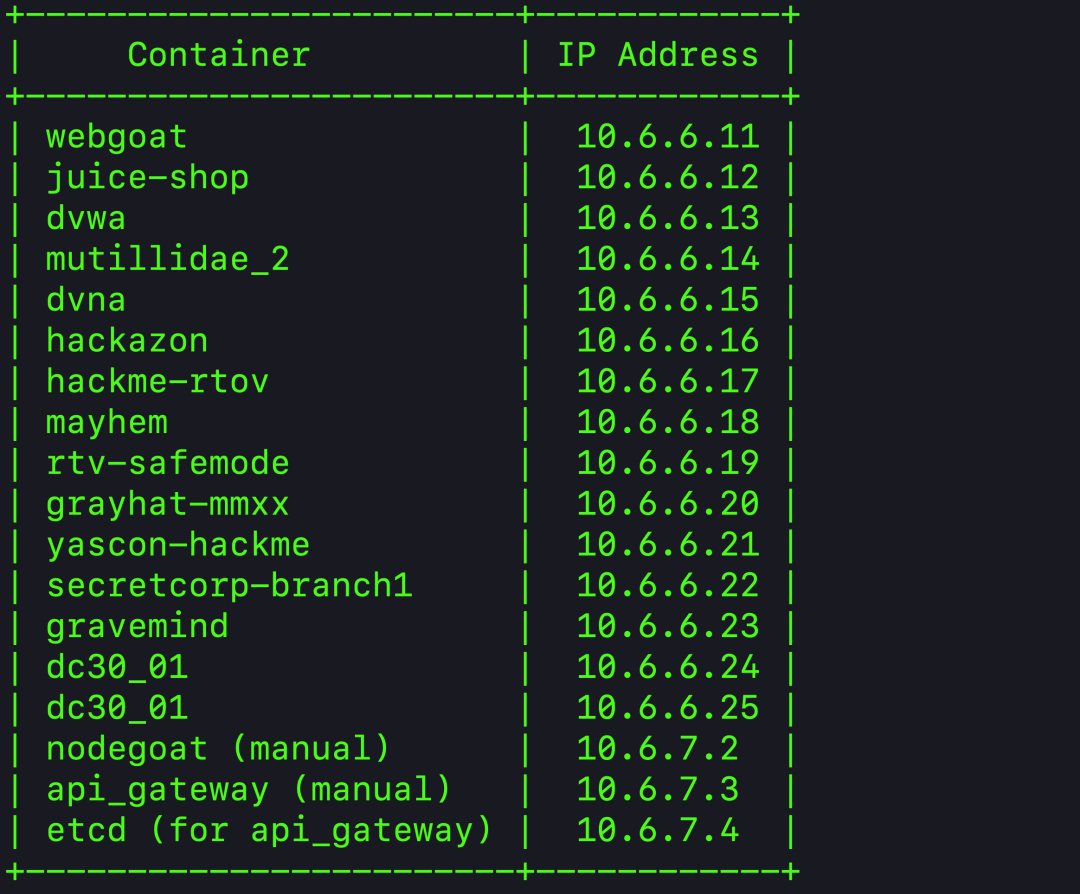Click the IP Address column header
The width and height of the screenshot is (1080, 894).
[658, 55]
